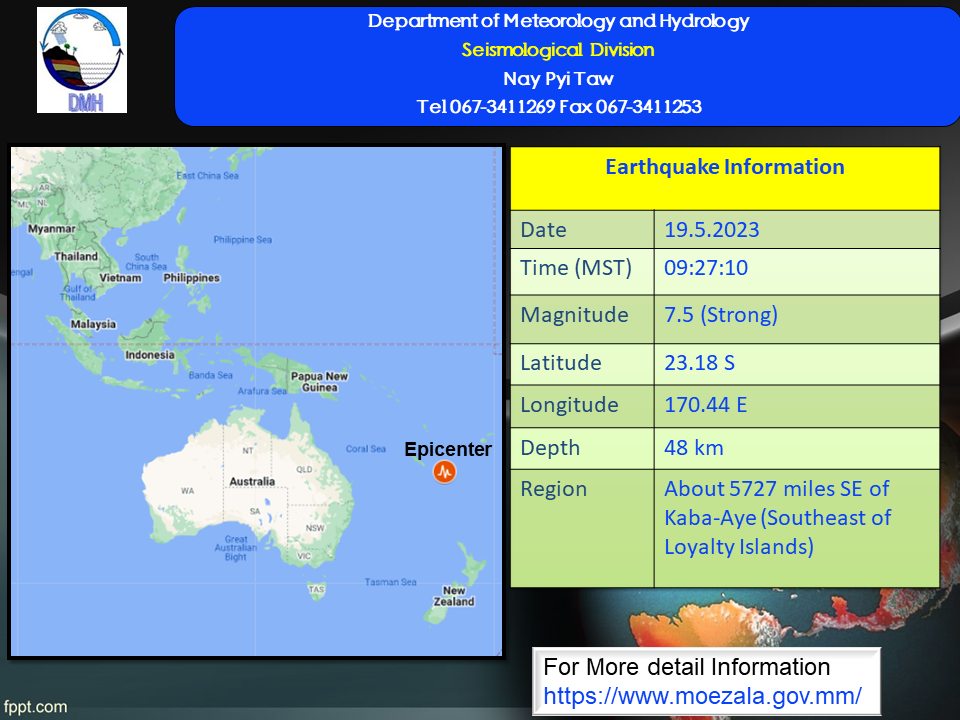Click Myanmar label on the map
The width and height of the screenshot is (960, 720).
coord(52,229)
